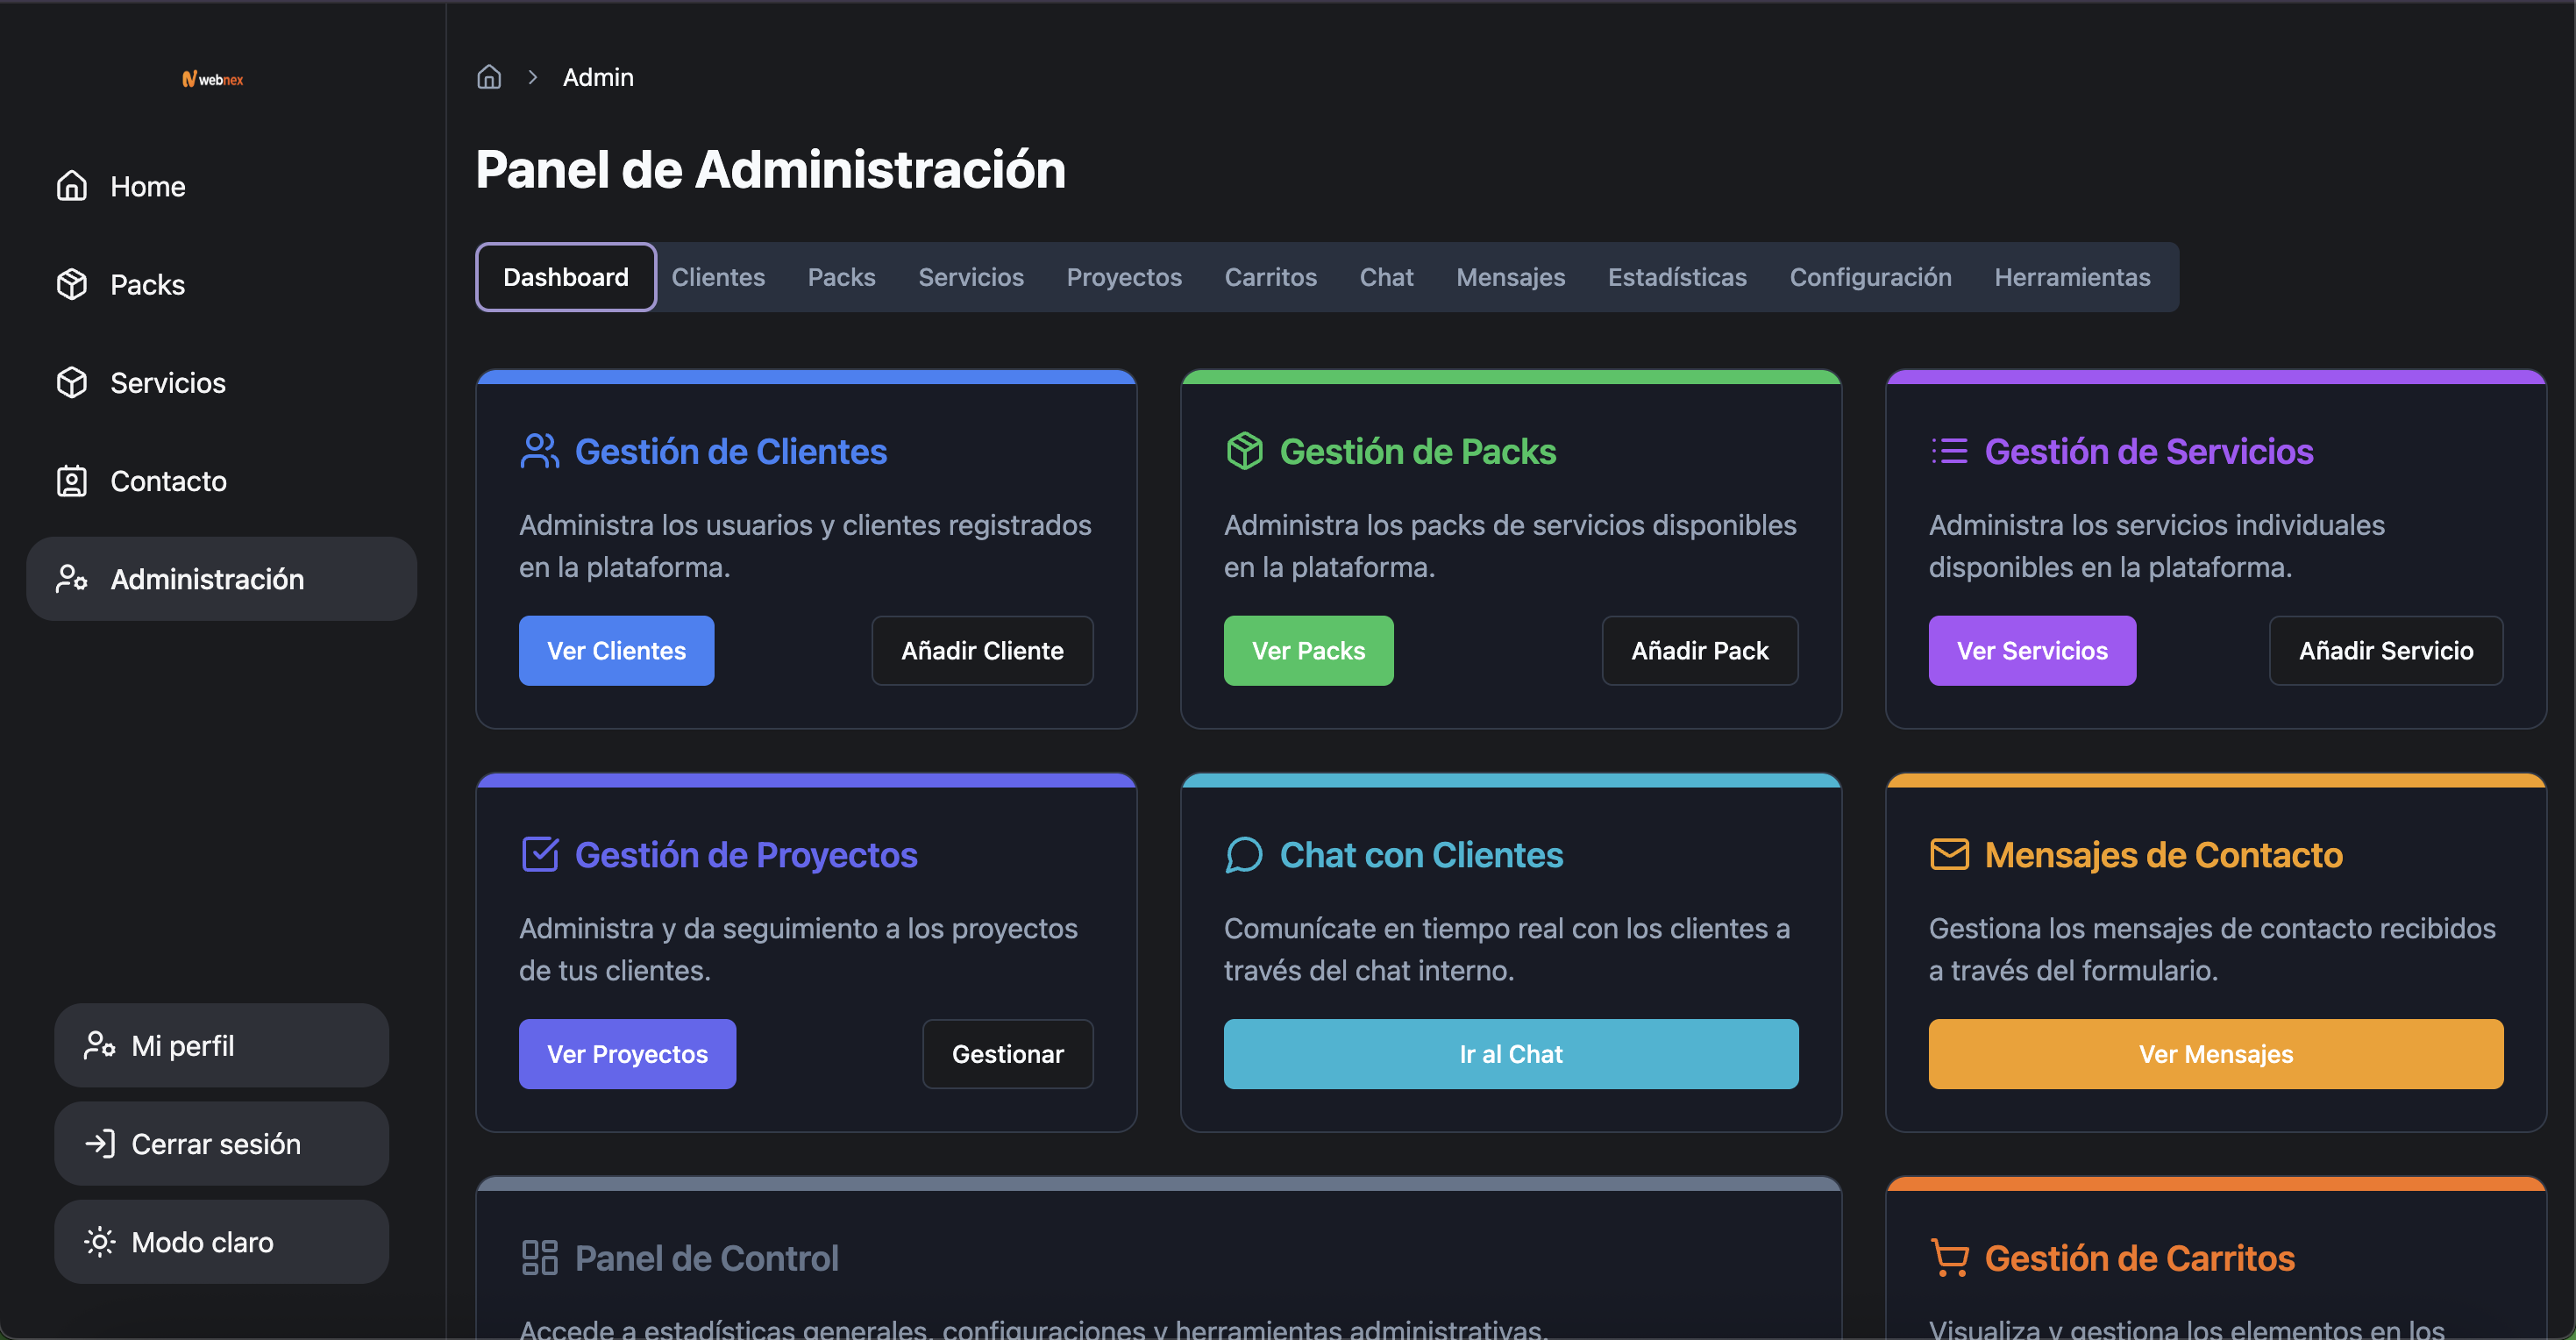The height and width of the screenshot is (1340, 2576).
Task: Open the Proyectos tab
Action: point(1124,277)
